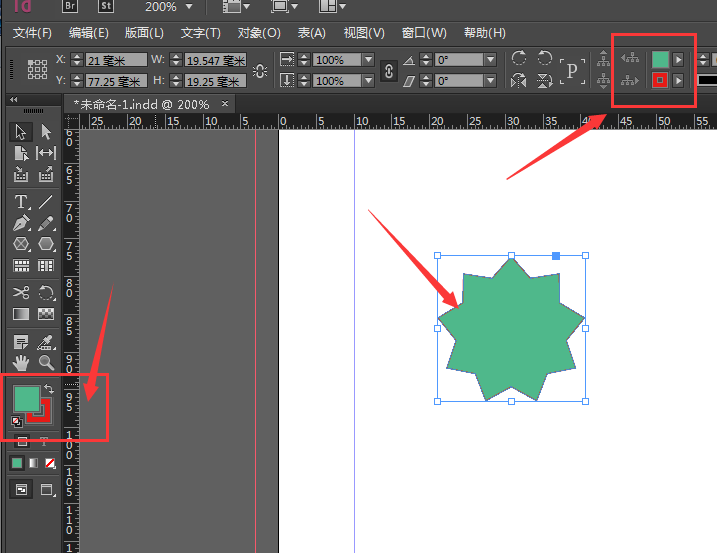Open the stroke color options arrow
Viewport: 717px width, 553px height.
(679, 81)
